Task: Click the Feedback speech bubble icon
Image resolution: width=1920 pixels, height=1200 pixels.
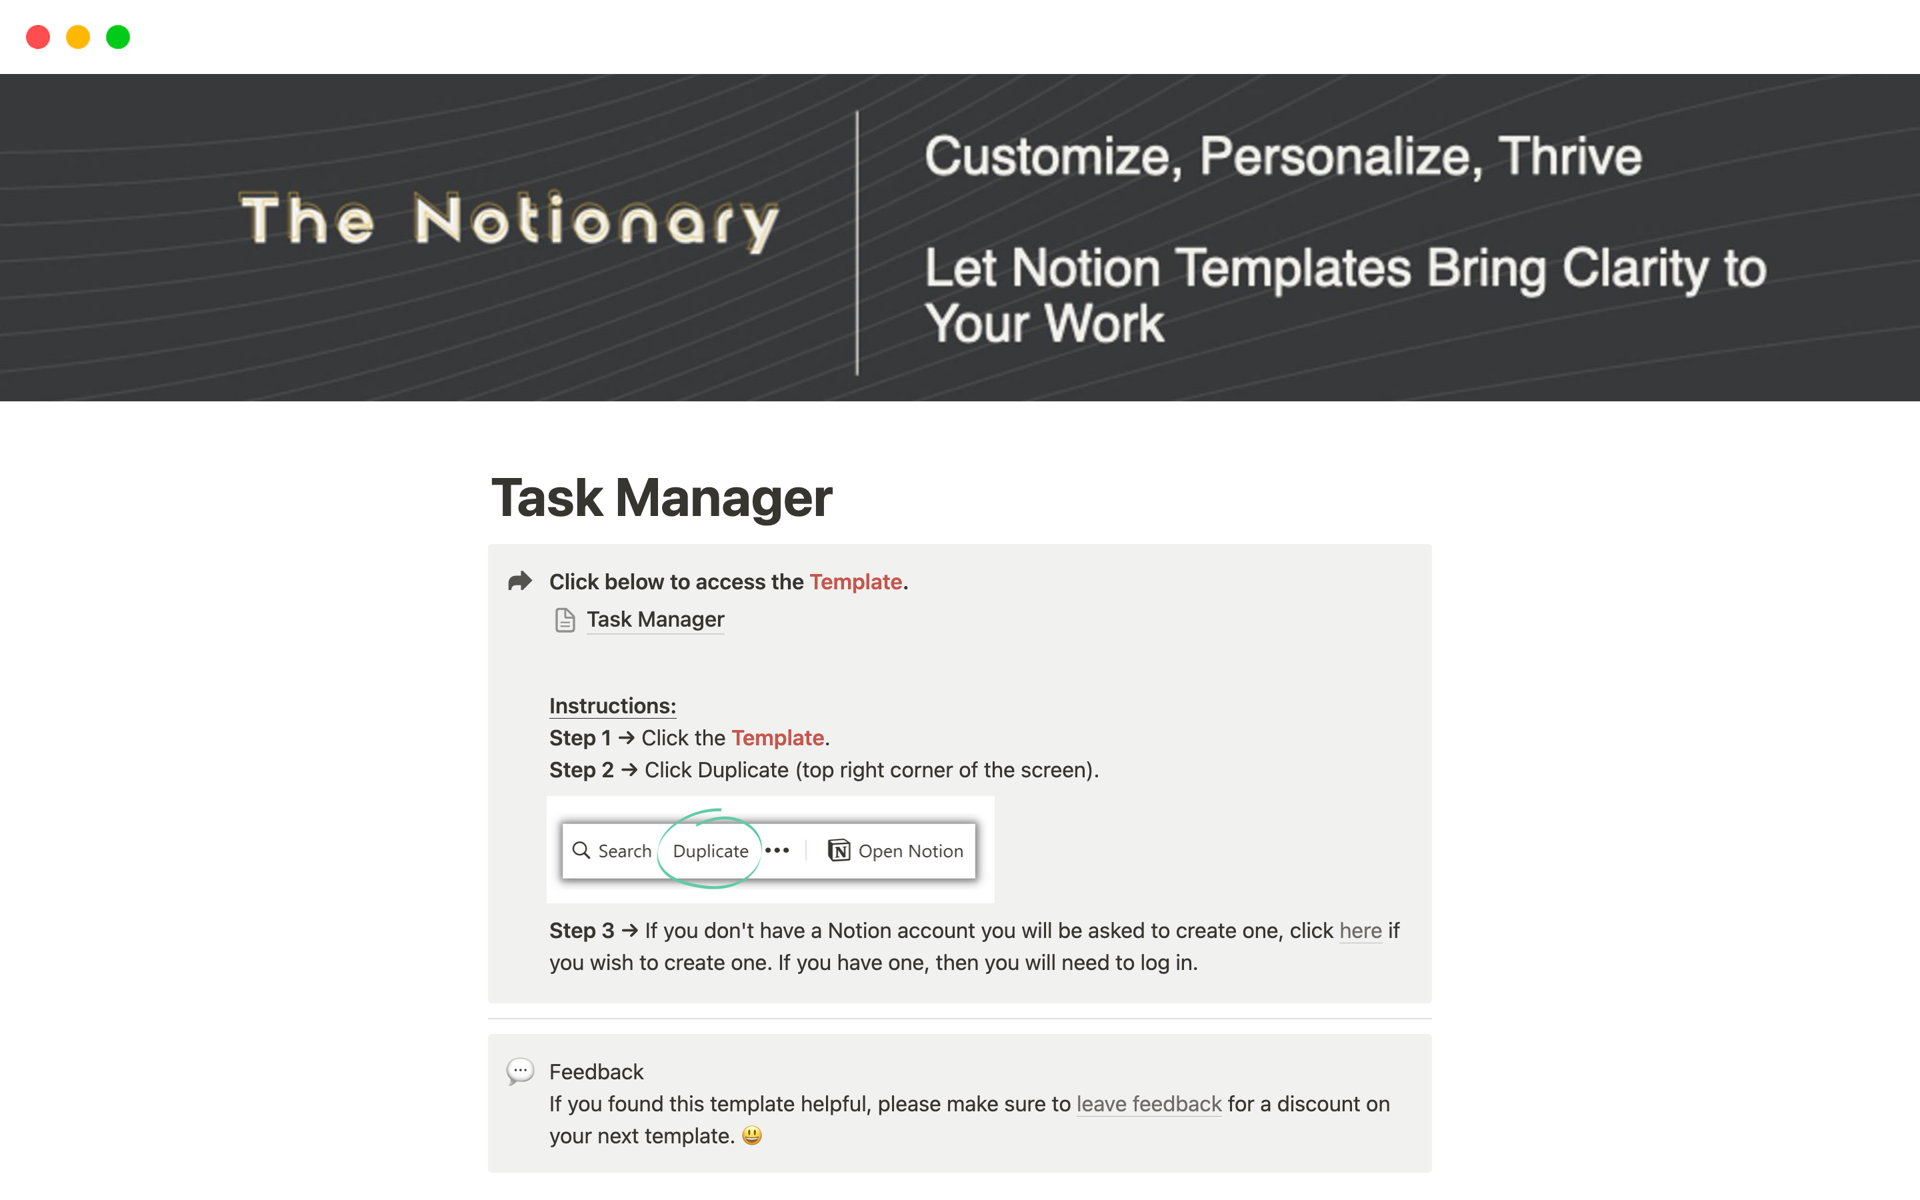Action: [x=520, y=1071]
